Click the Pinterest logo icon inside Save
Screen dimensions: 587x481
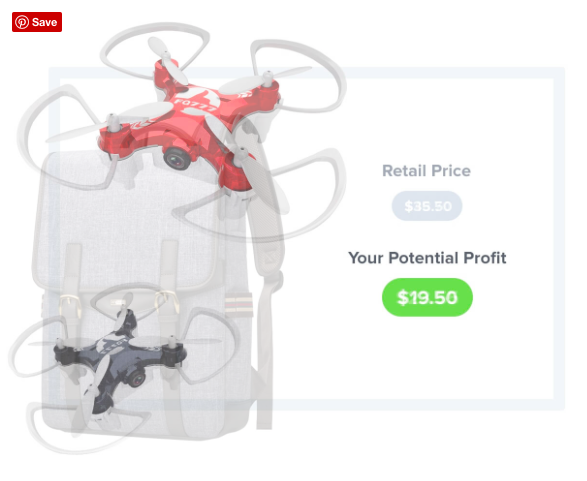[22, 22]
